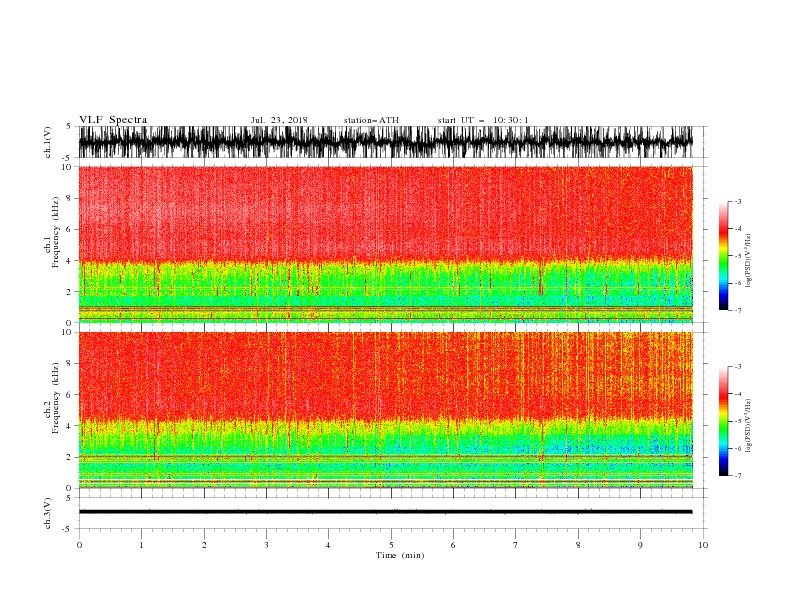
Task: Click the time axis tick label "7"
Action: (x=515, y=545)
